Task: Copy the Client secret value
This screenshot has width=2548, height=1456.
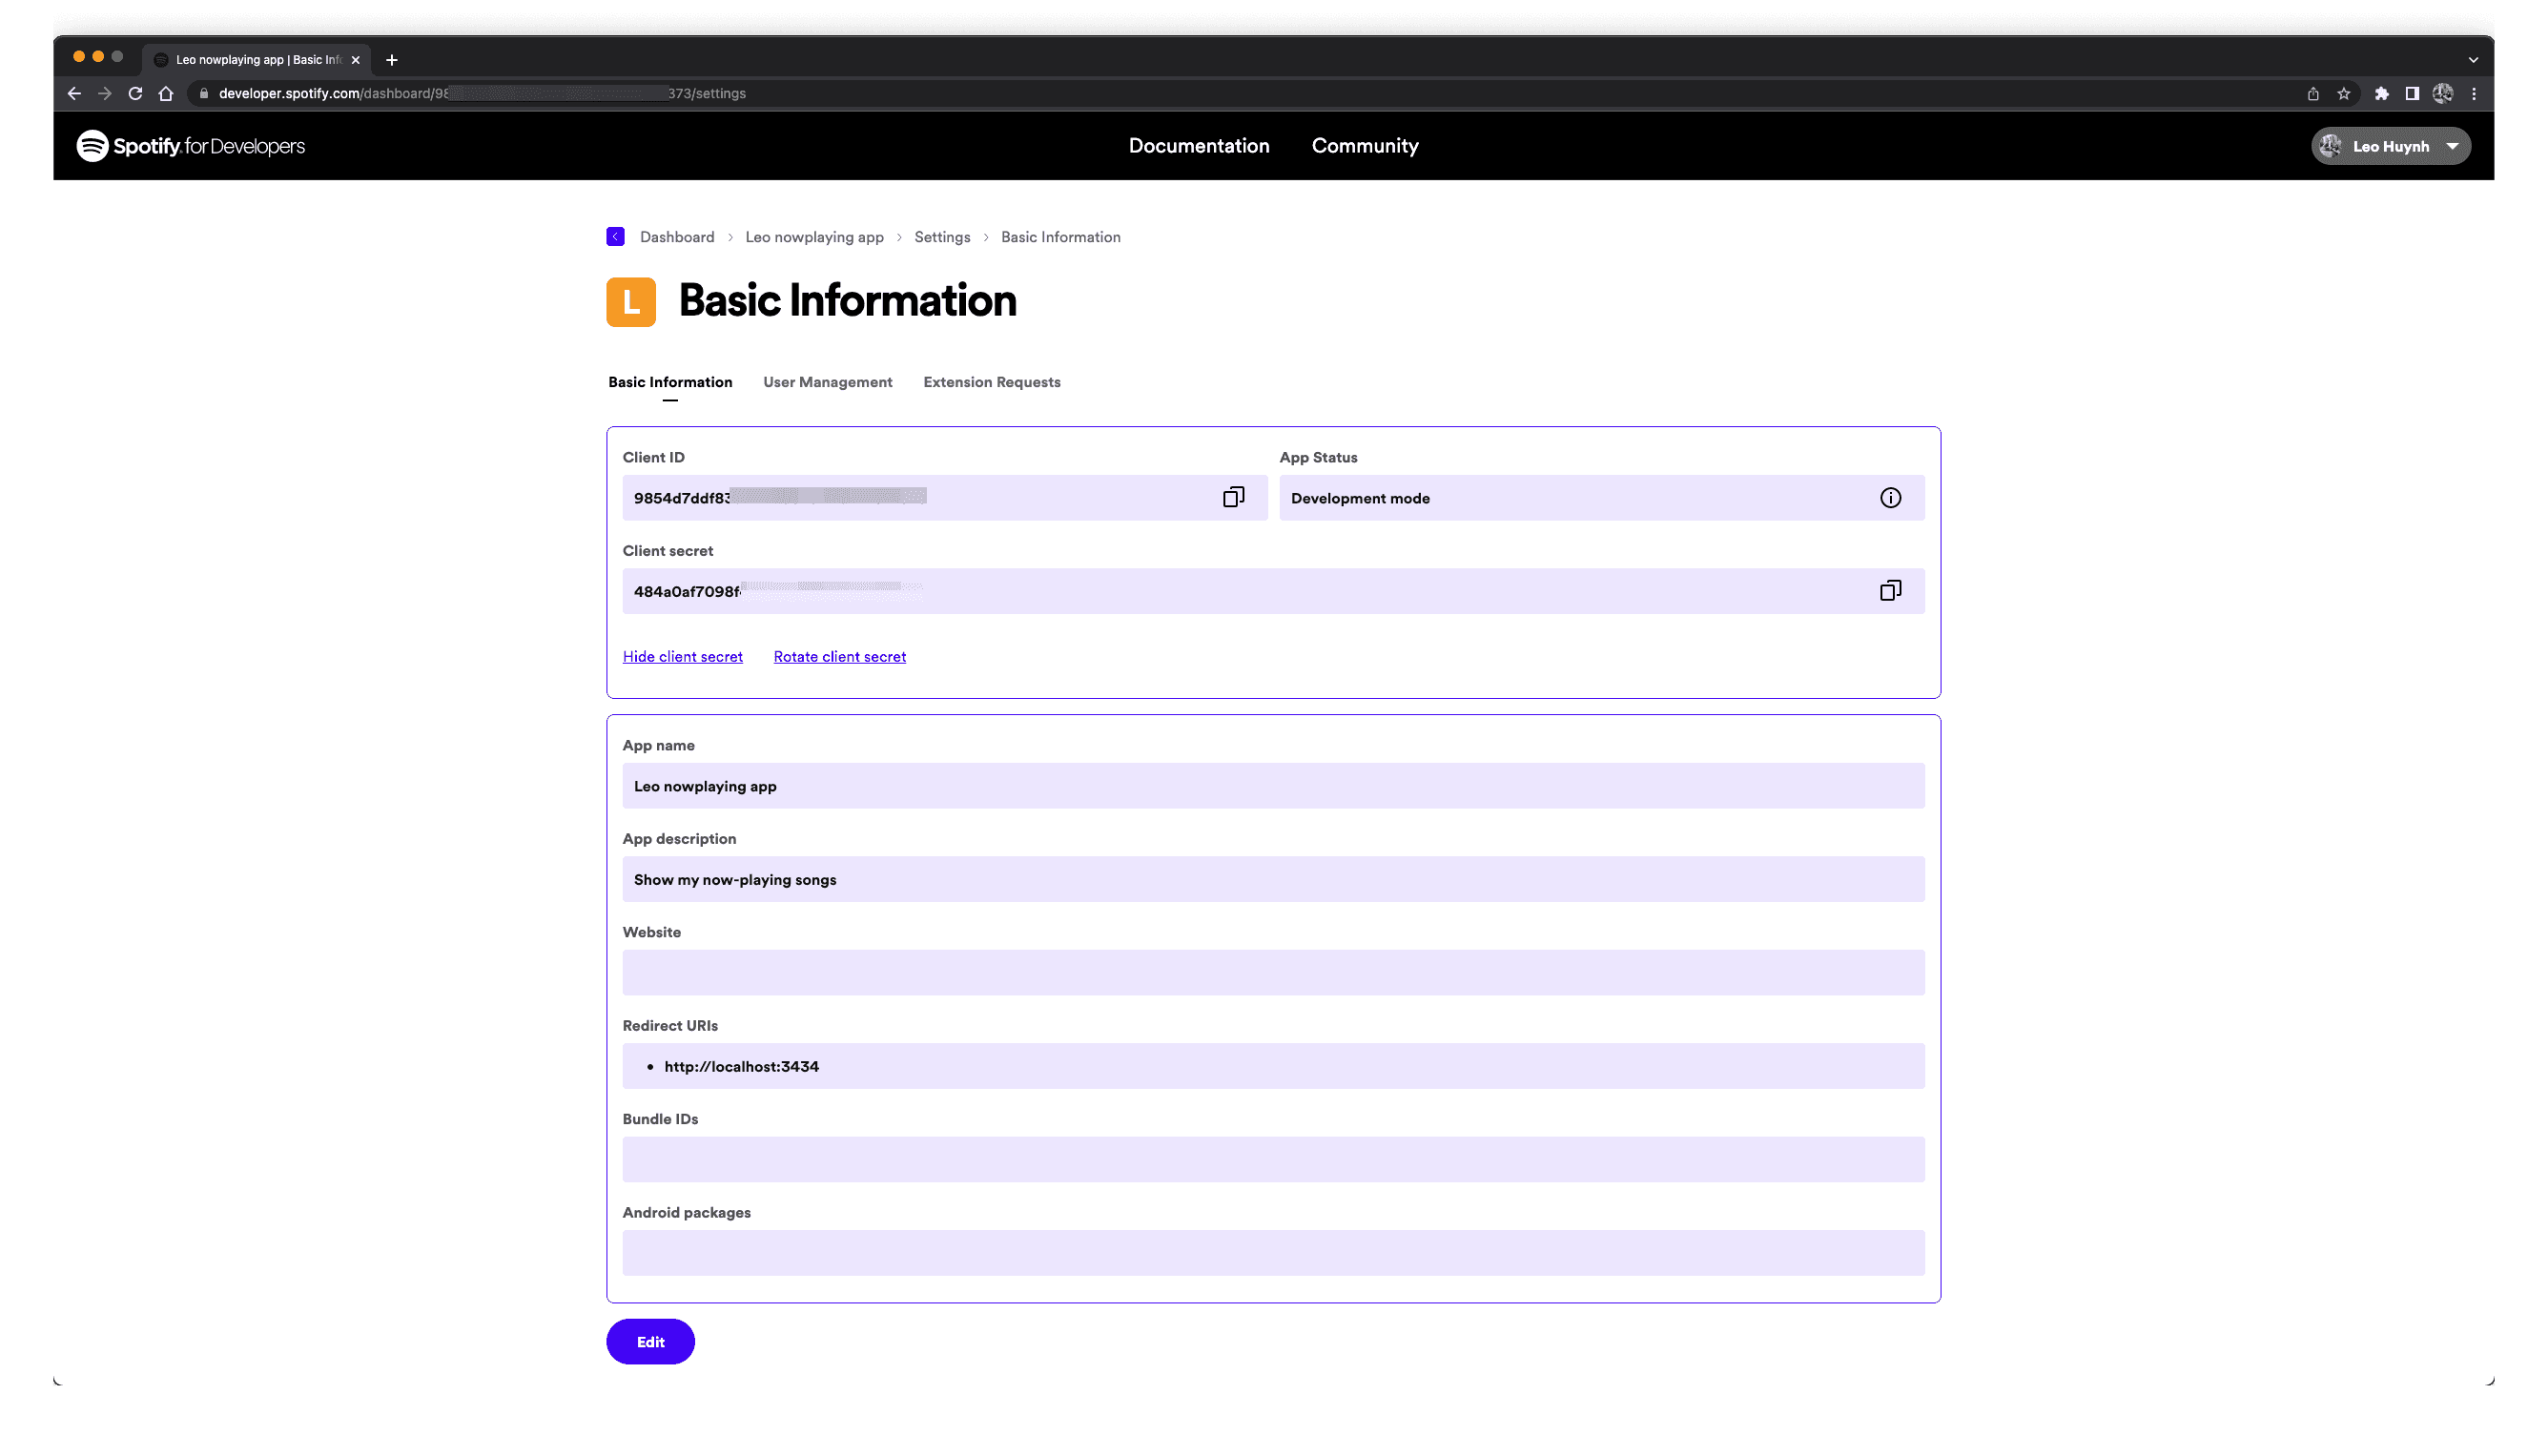Action: [x=1890, y=590]
